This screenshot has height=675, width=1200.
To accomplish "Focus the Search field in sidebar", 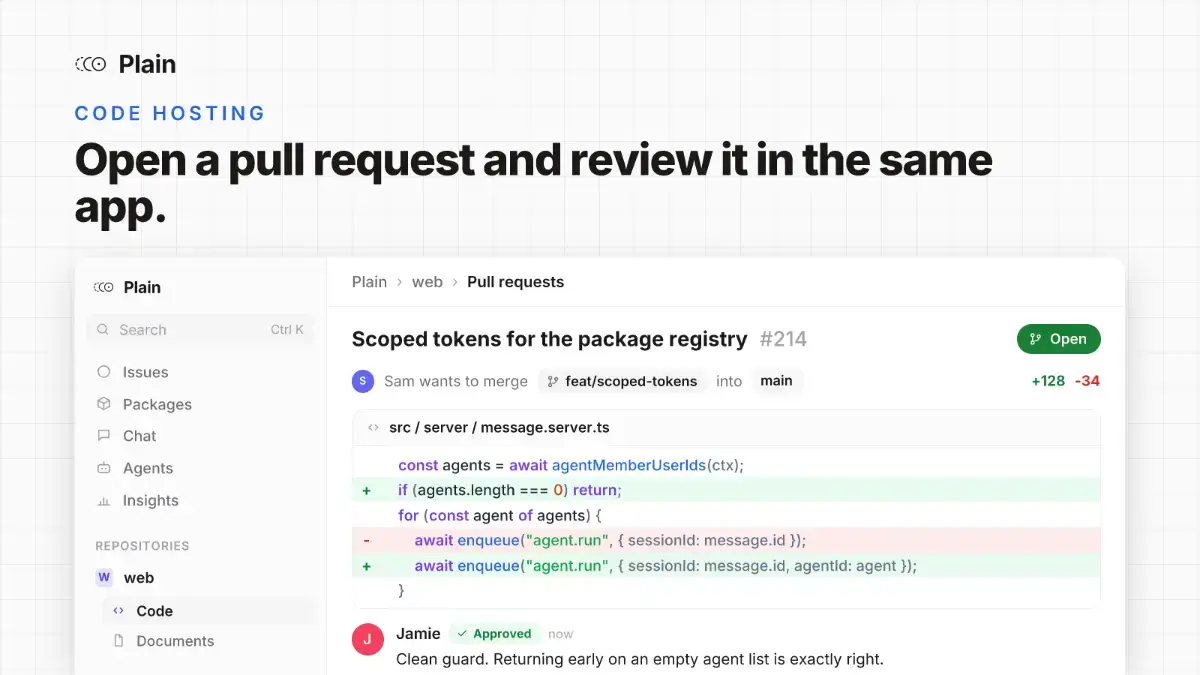I will point(200,330).
